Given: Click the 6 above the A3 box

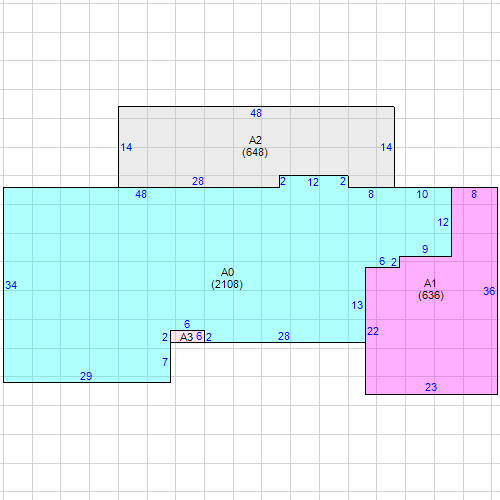Looking at the screenshot, I should click(x=187, y=324).
